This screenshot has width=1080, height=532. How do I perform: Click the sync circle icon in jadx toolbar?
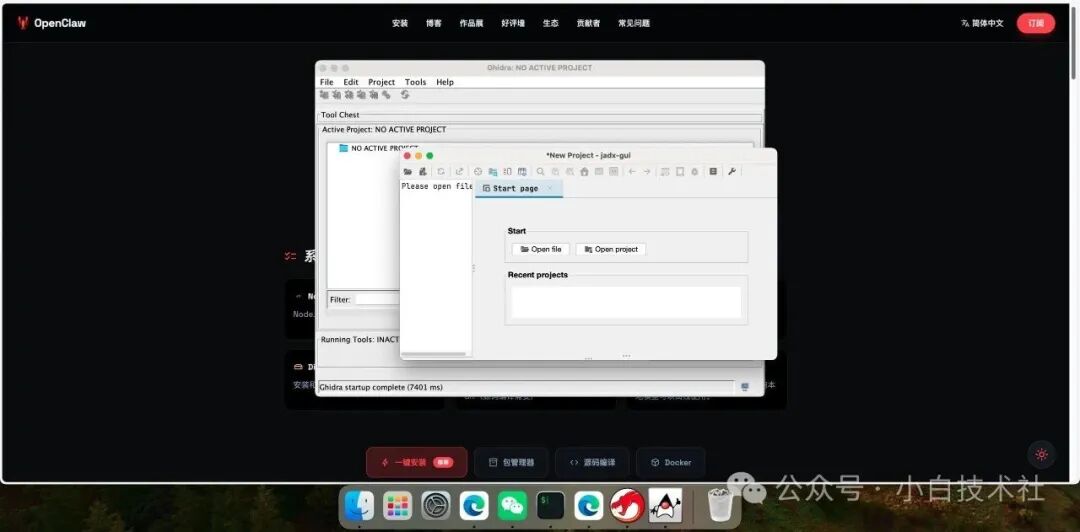point(478,172)
